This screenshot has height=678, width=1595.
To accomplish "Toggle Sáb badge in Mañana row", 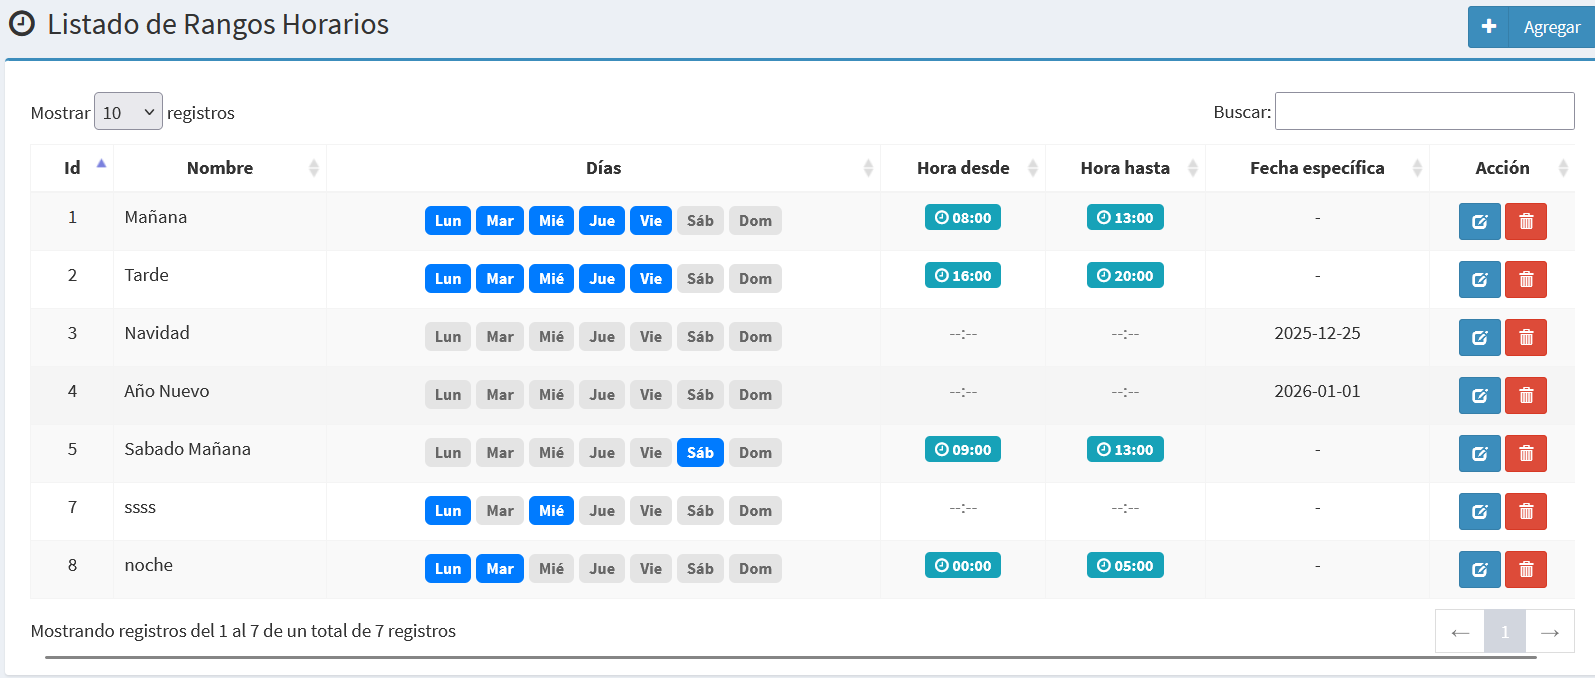I will click(700, 220).
